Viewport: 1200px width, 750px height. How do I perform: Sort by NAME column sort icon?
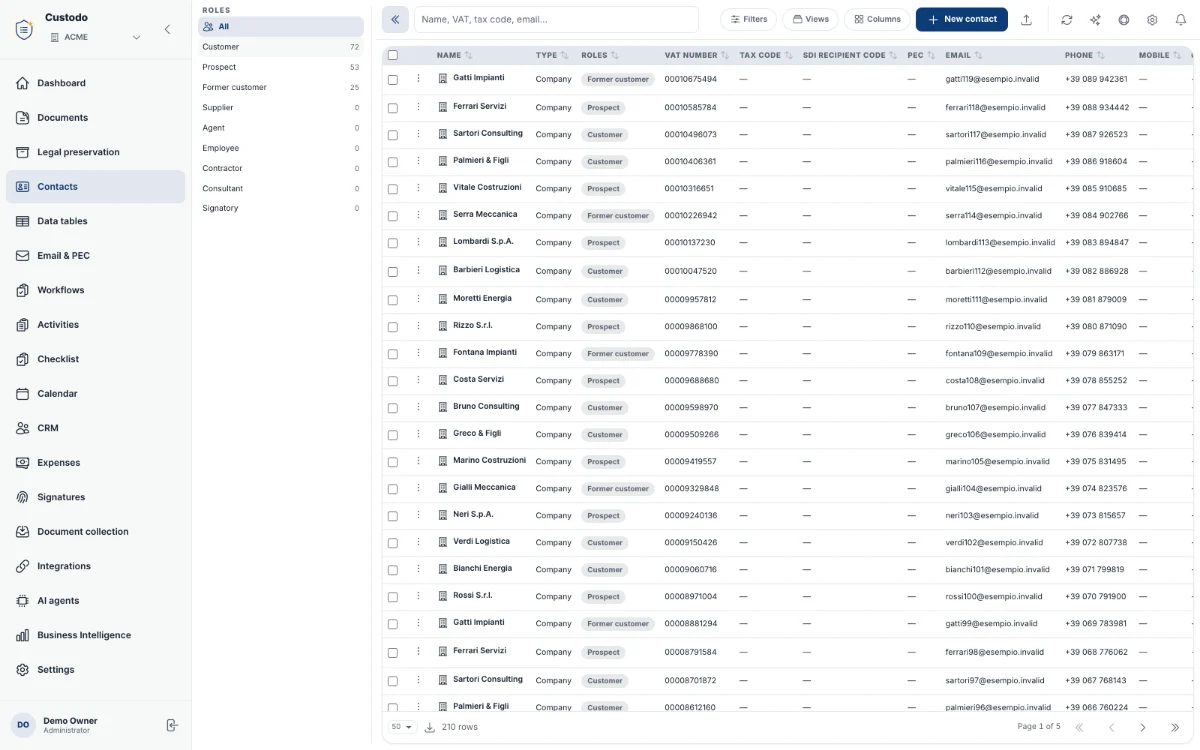point(468,55)
